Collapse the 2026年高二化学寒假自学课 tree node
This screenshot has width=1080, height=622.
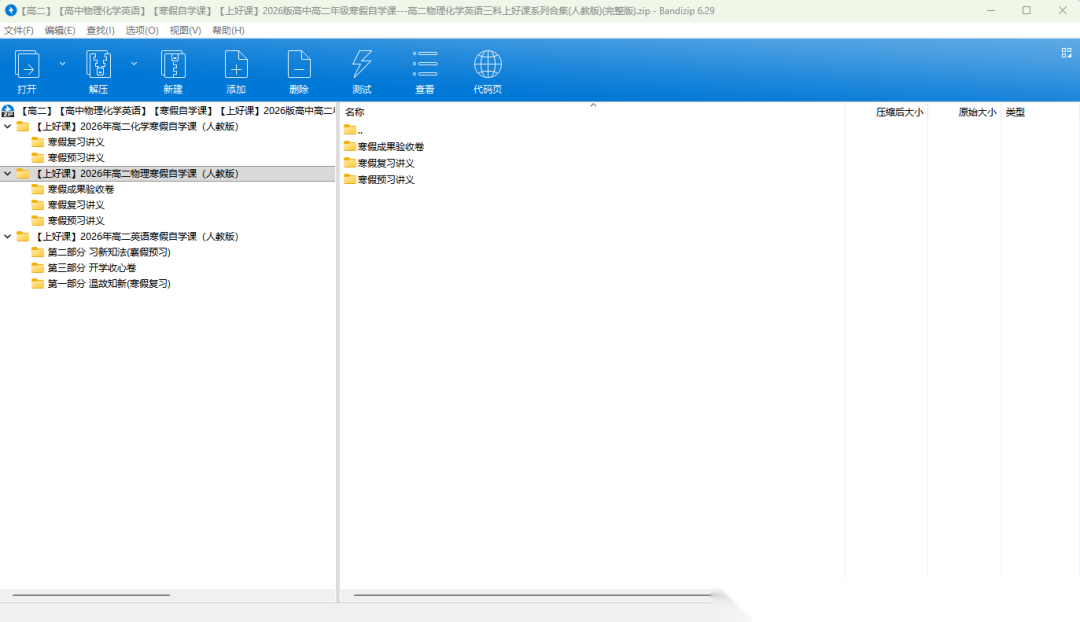click(8, 127)
